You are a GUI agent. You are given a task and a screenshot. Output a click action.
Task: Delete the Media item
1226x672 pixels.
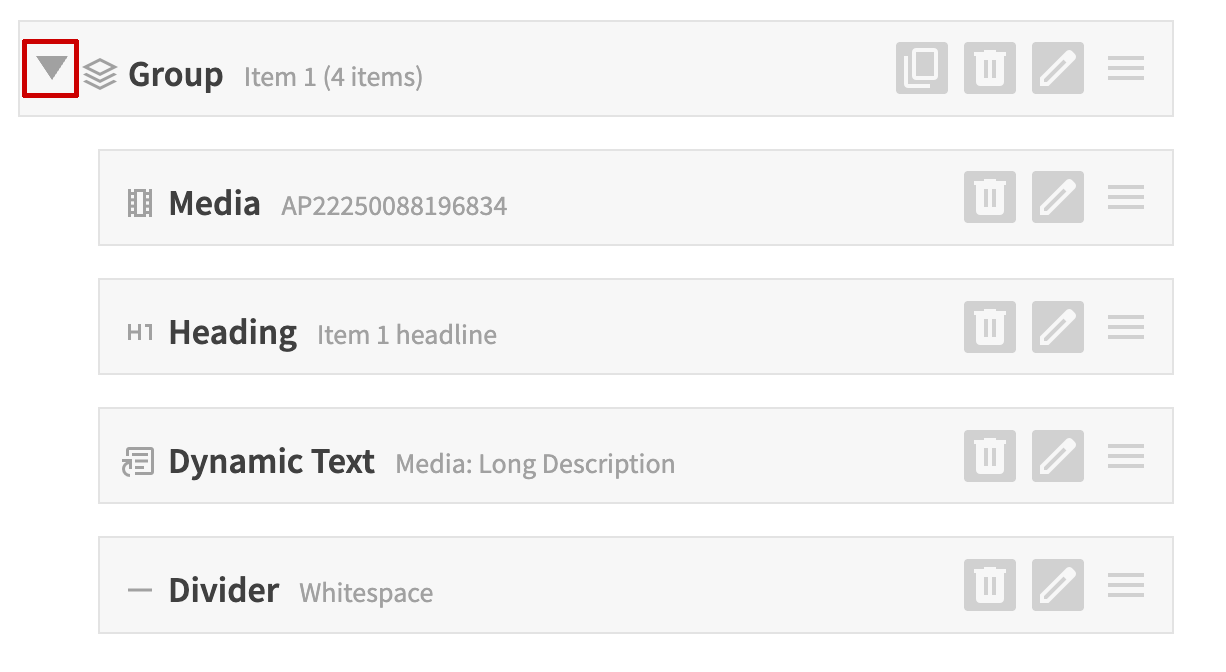[x=990, y=197]
